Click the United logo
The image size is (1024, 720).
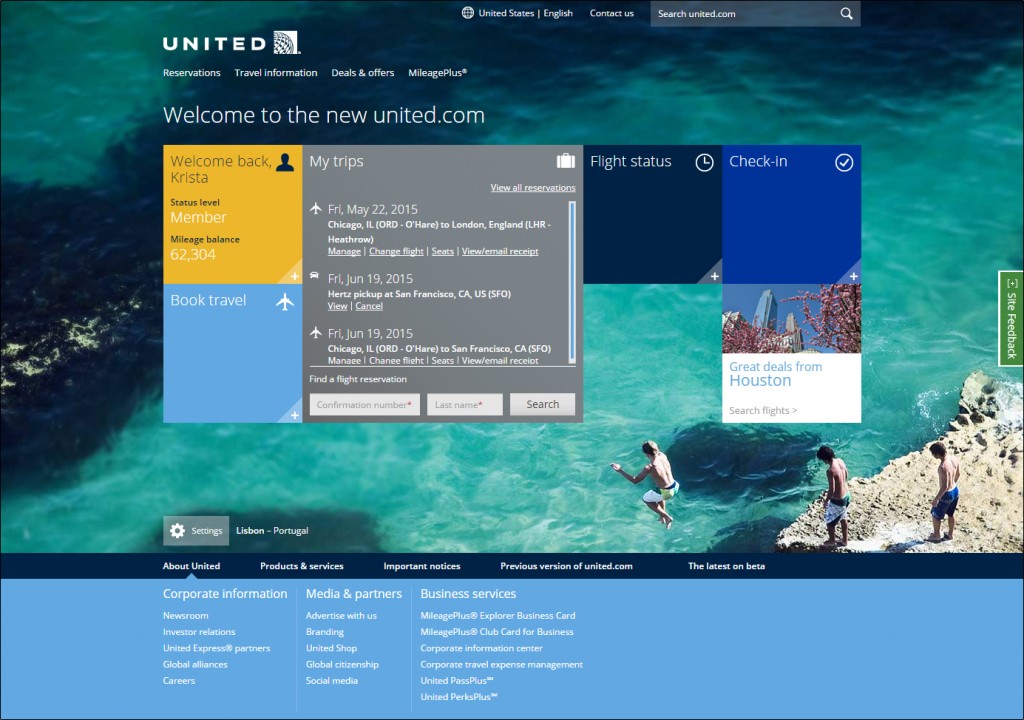coord(231,43)
